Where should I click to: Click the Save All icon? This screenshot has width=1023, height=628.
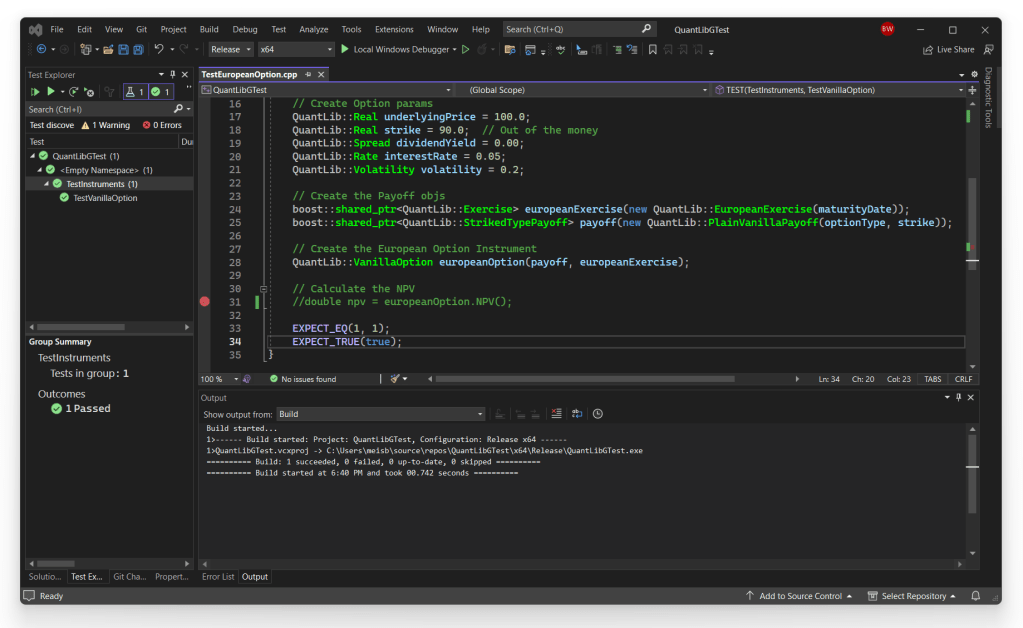(x=138, y=50)
